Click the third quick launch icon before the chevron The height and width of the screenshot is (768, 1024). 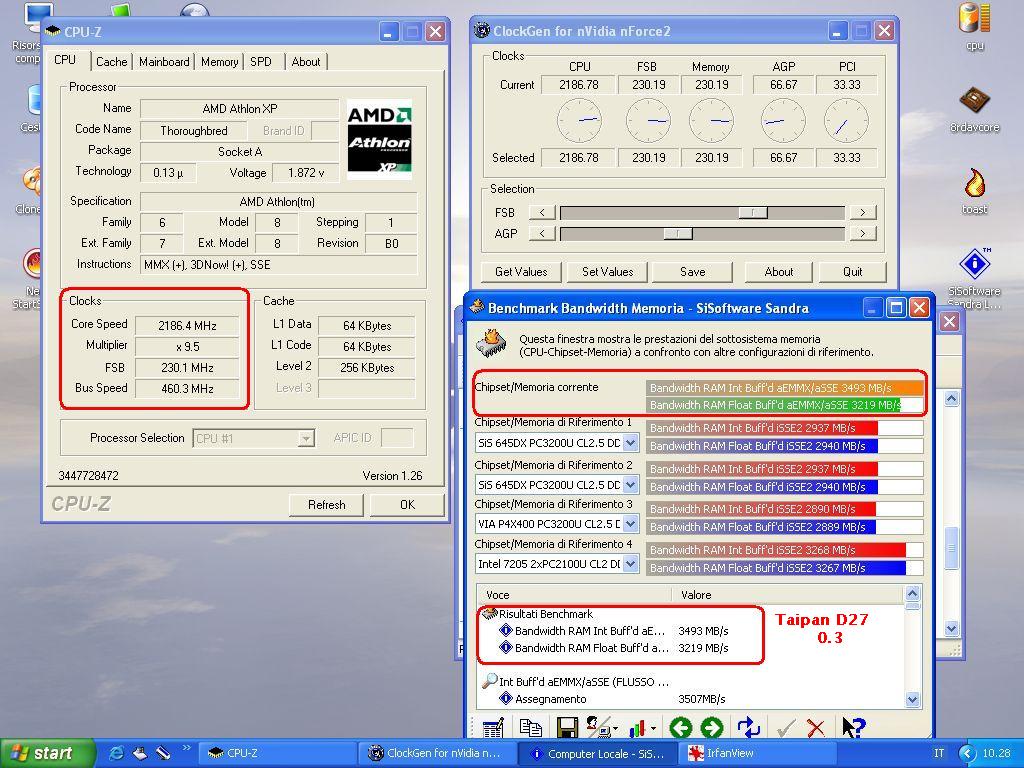click(163, 753)
